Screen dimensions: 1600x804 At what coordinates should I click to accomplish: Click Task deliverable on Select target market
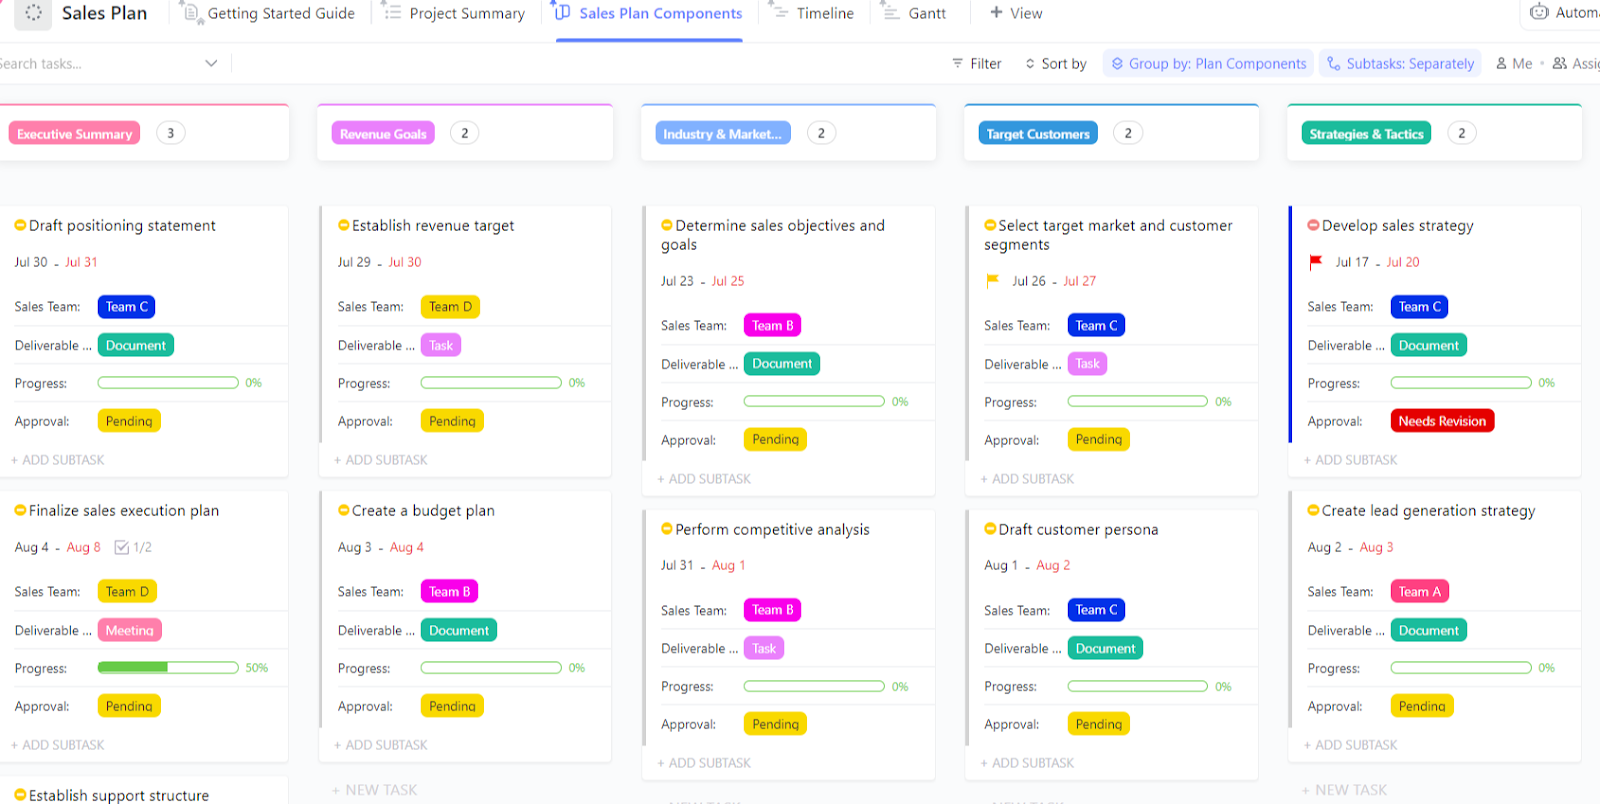point(1087,364)
